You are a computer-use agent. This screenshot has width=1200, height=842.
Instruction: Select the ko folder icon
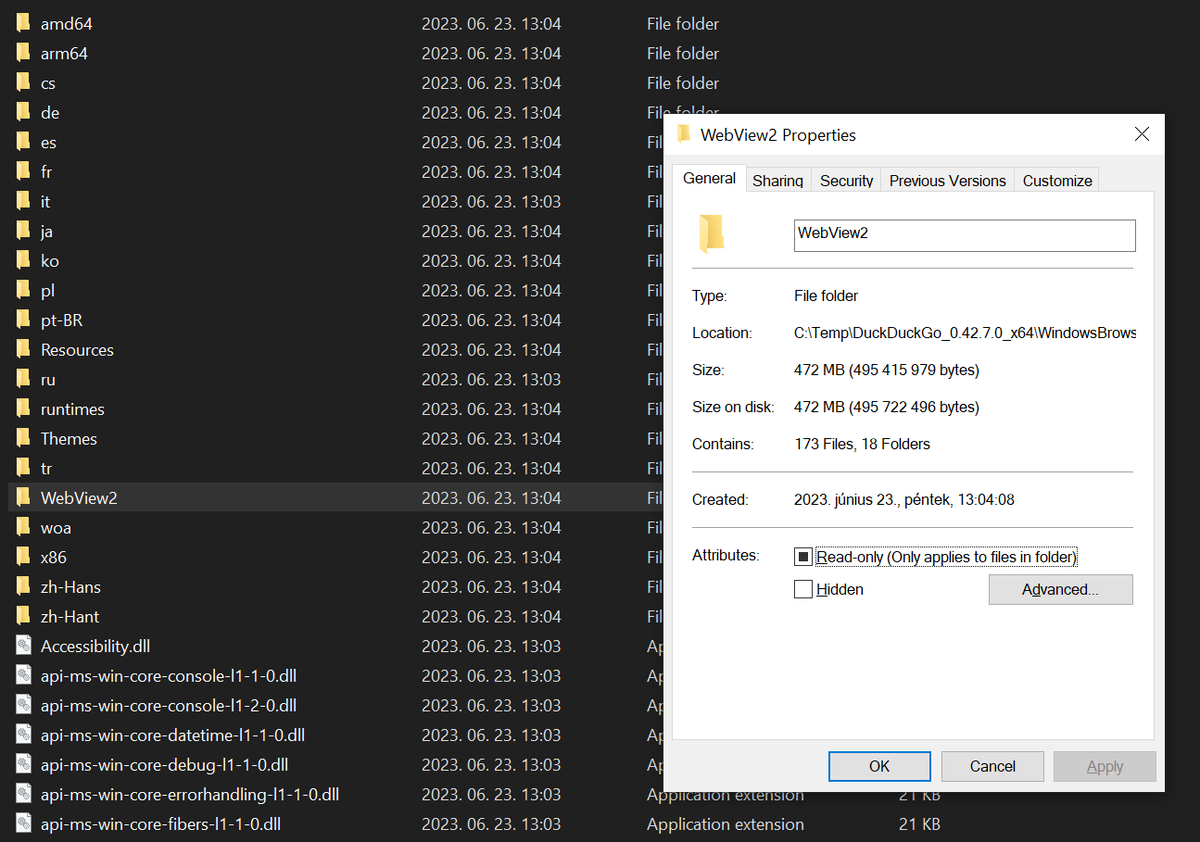(24, 261)
